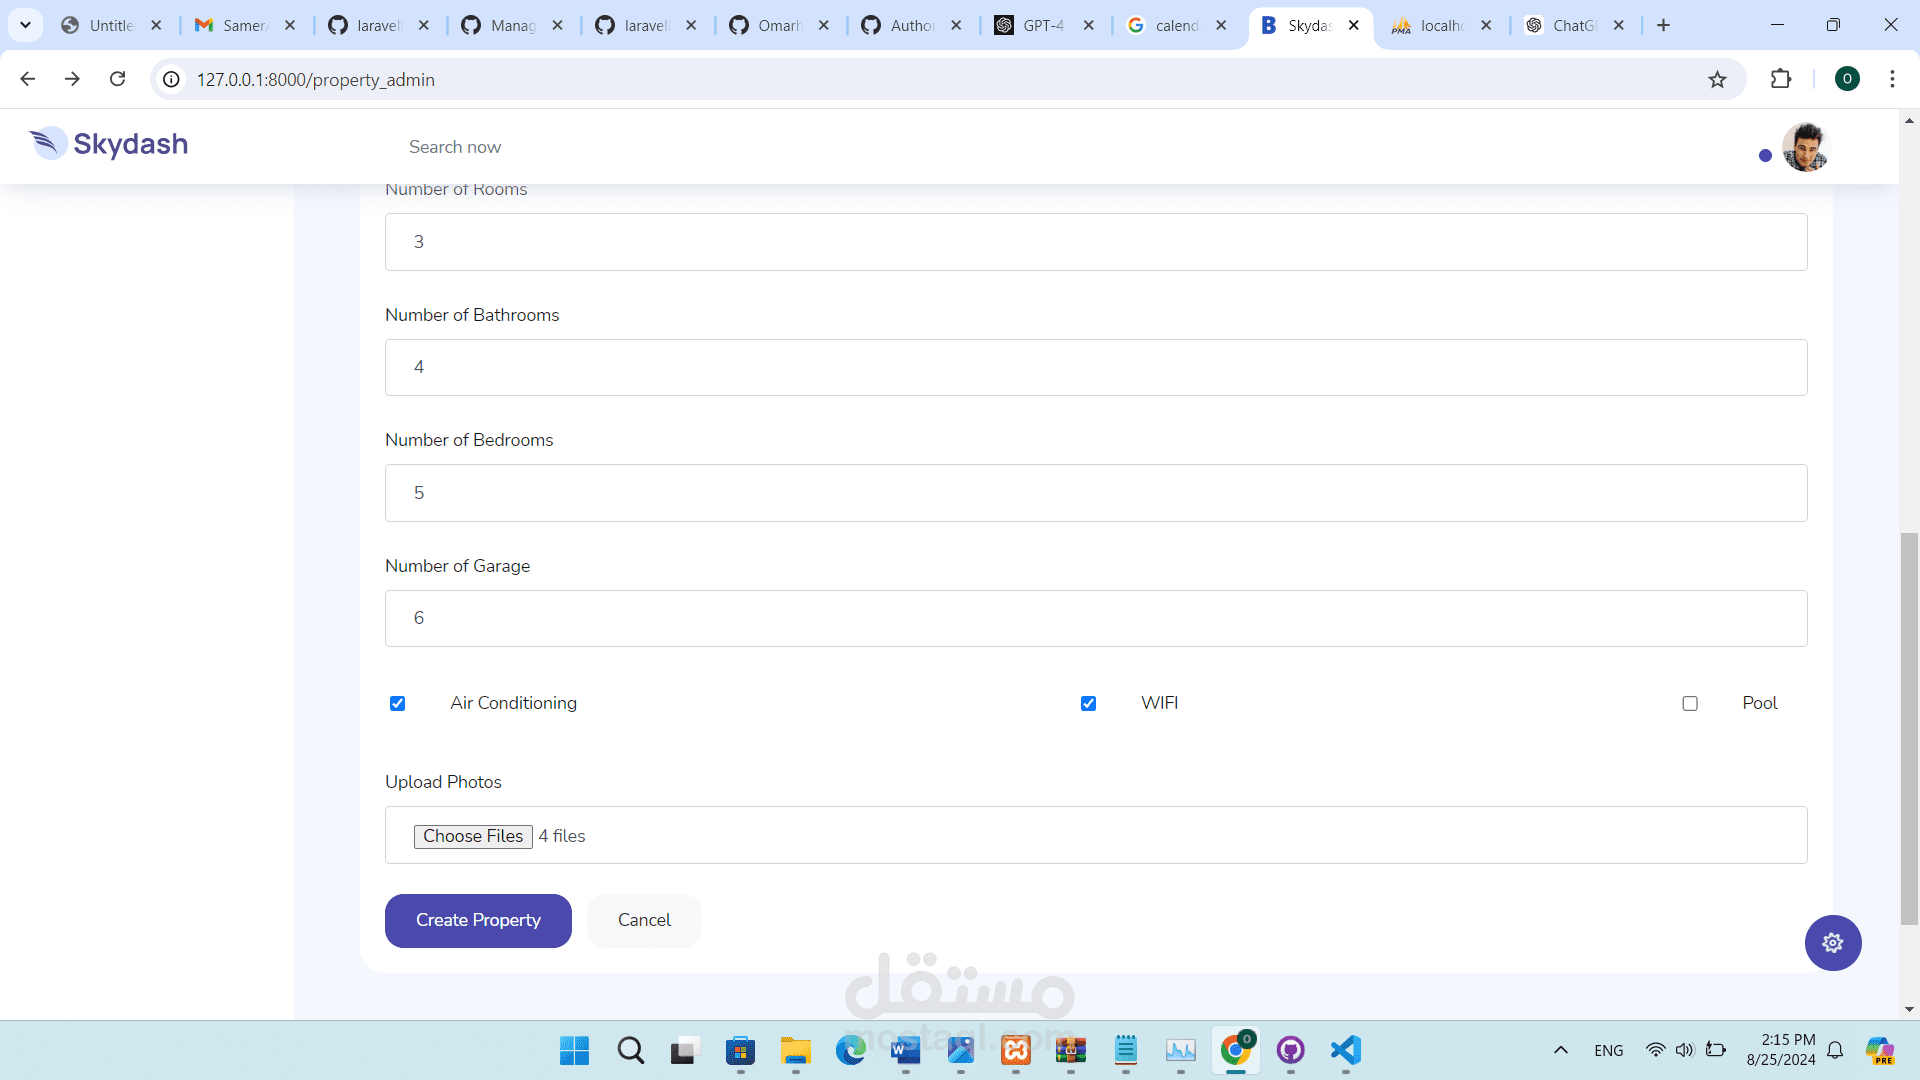
Task: Open the user profile avatar menu
Action: coord(1805,147)
